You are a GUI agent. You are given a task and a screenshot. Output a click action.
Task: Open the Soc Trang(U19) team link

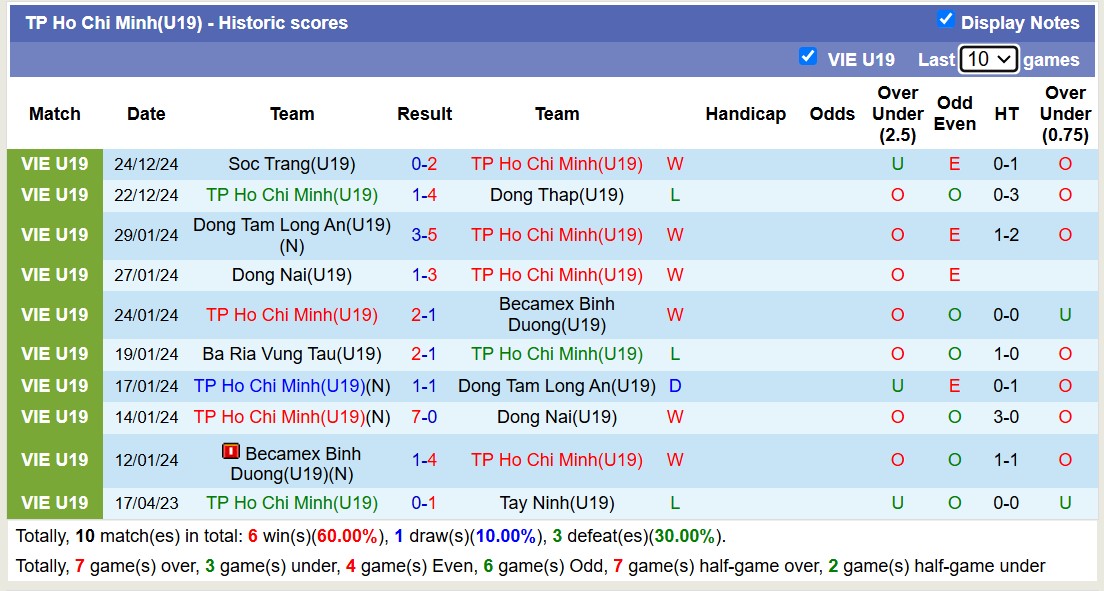pyautogui.click(x=291, y=164)
